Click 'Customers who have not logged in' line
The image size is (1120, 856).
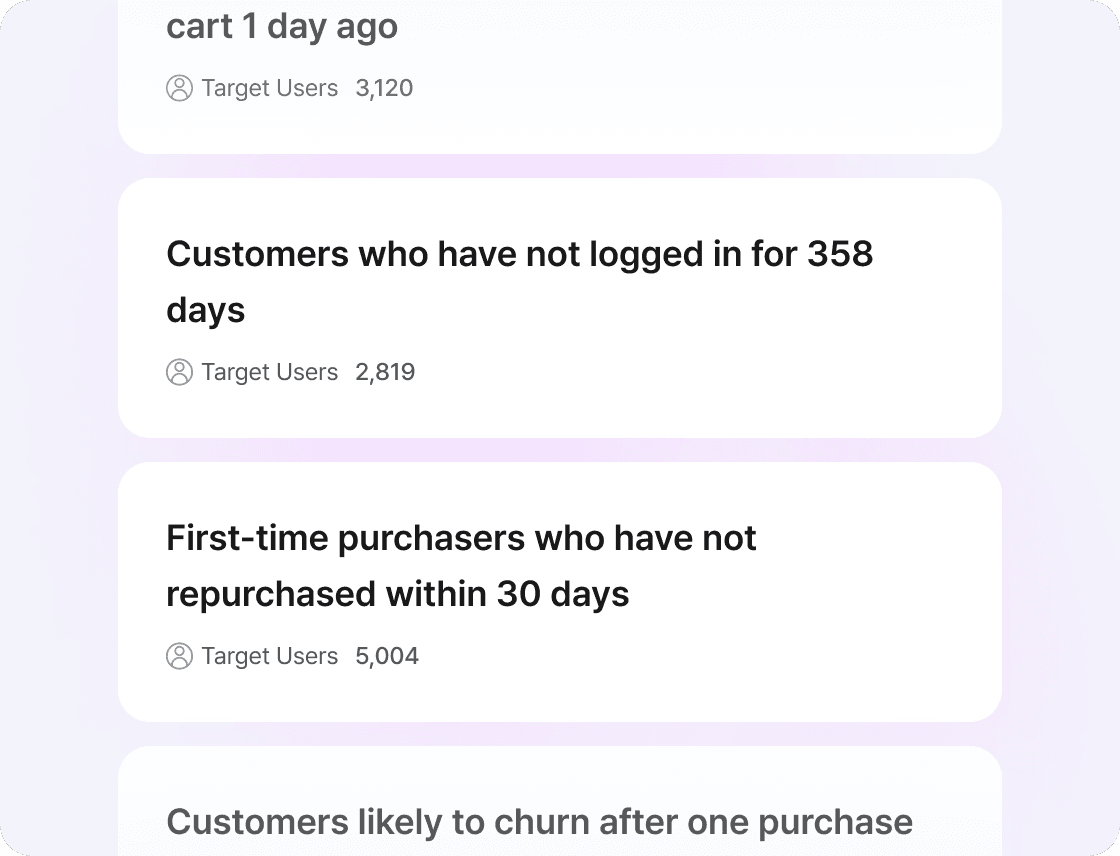click(x=444, y=255)
